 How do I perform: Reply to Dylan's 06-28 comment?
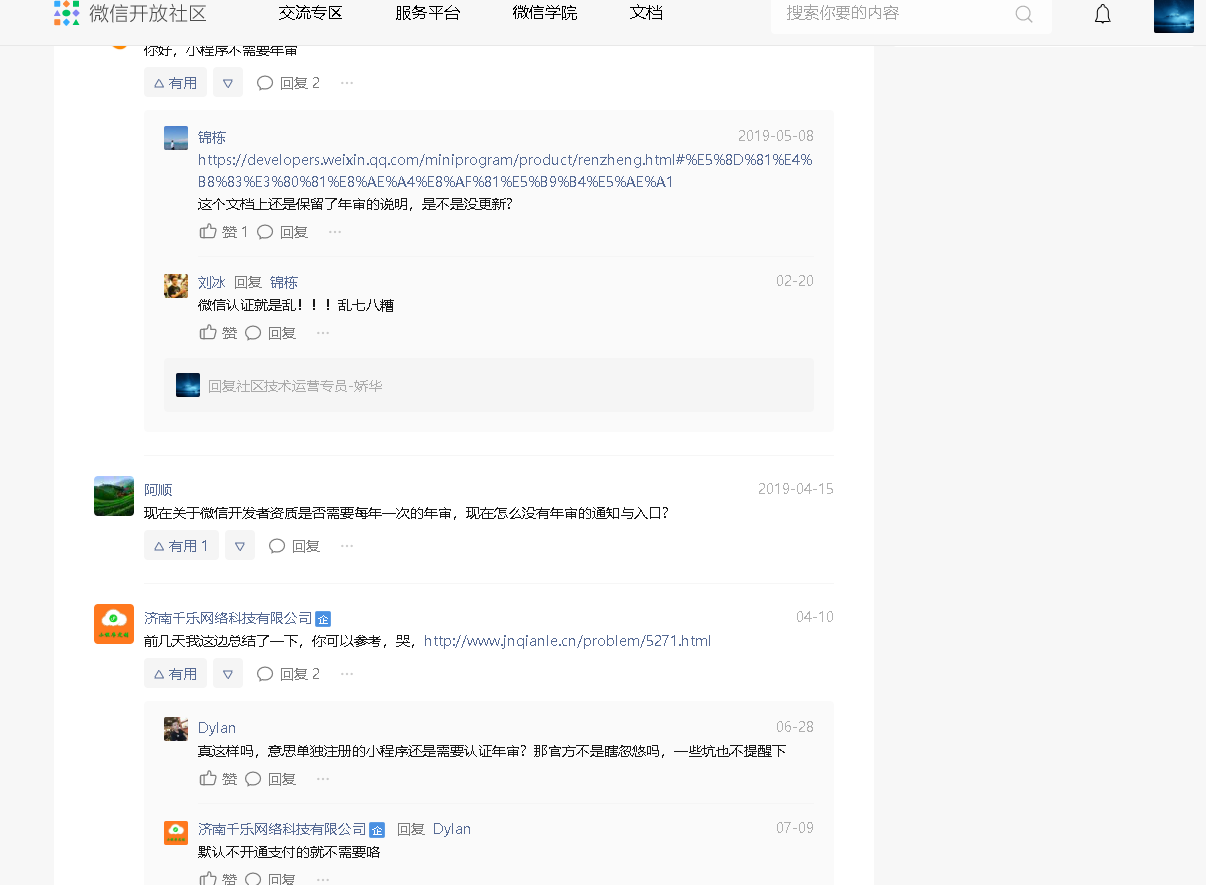click(271, 779)
